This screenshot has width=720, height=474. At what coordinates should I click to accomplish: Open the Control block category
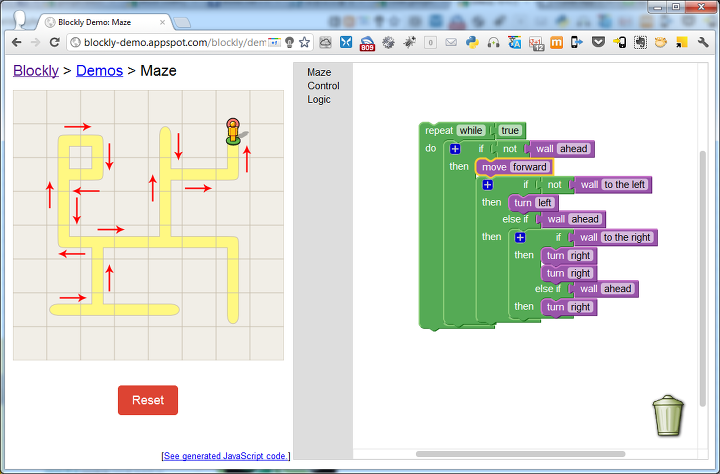click(323, 86)
